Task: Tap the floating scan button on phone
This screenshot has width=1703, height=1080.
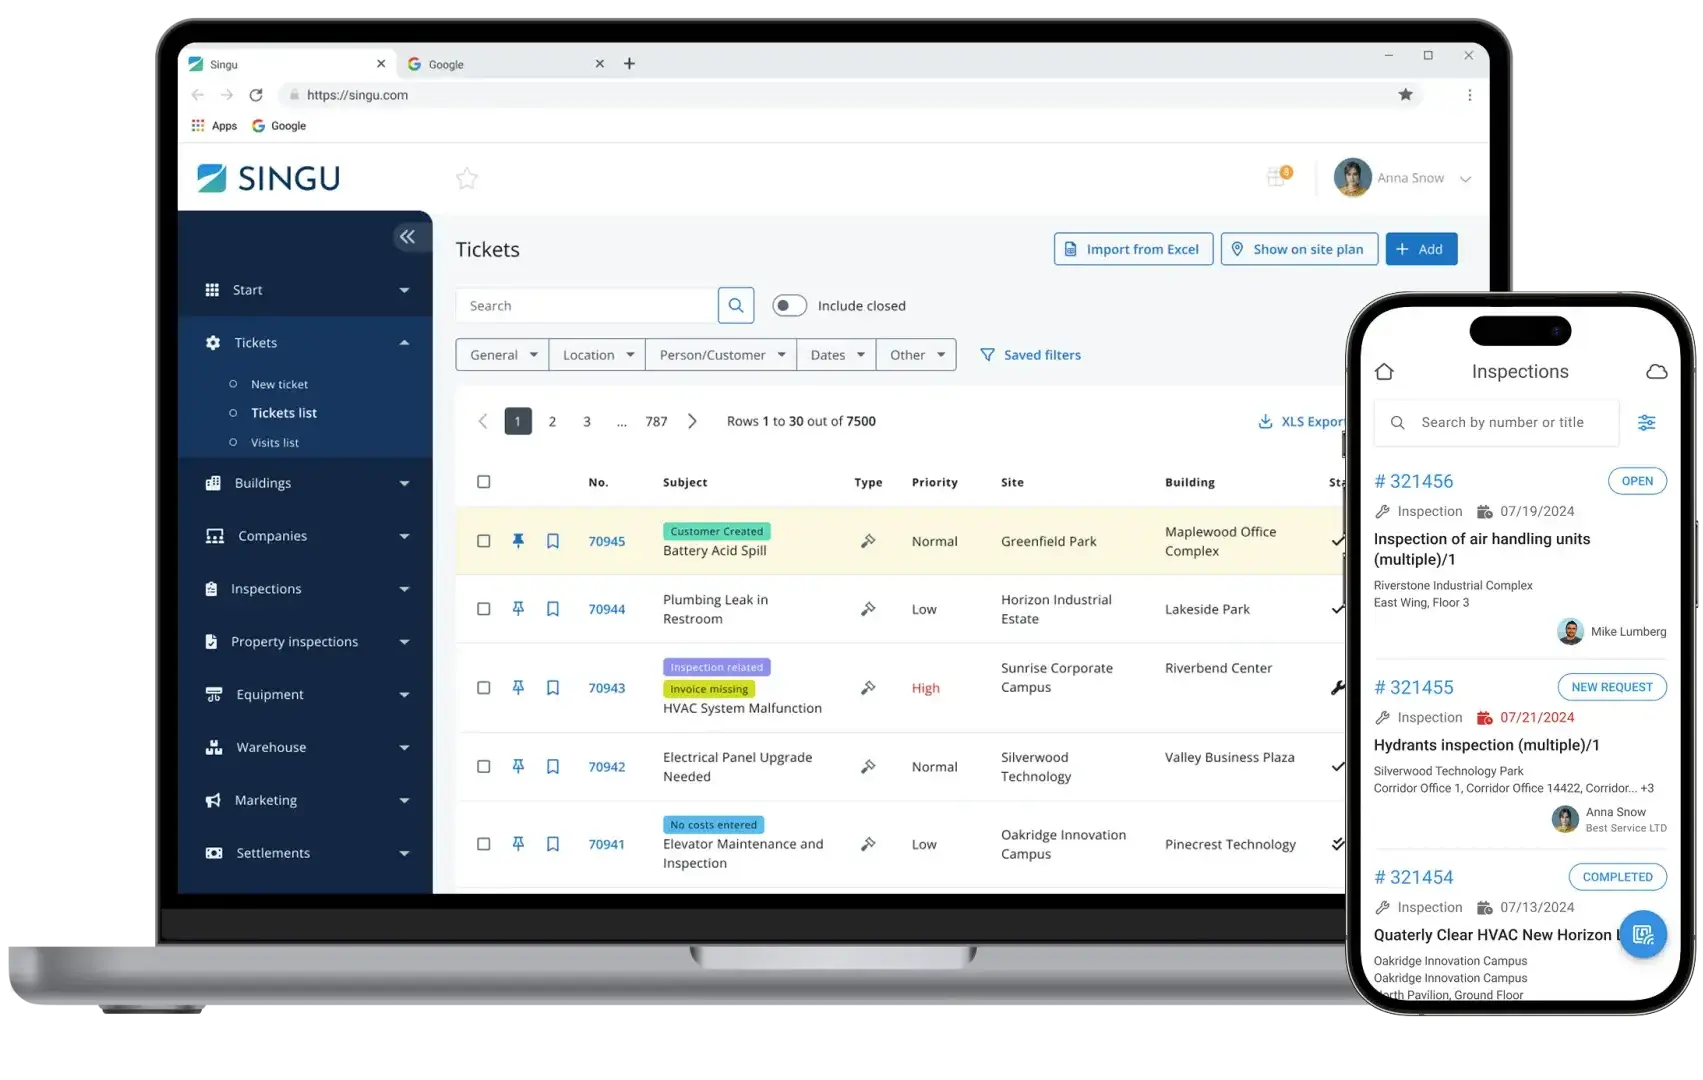Action: [1642, 935]
